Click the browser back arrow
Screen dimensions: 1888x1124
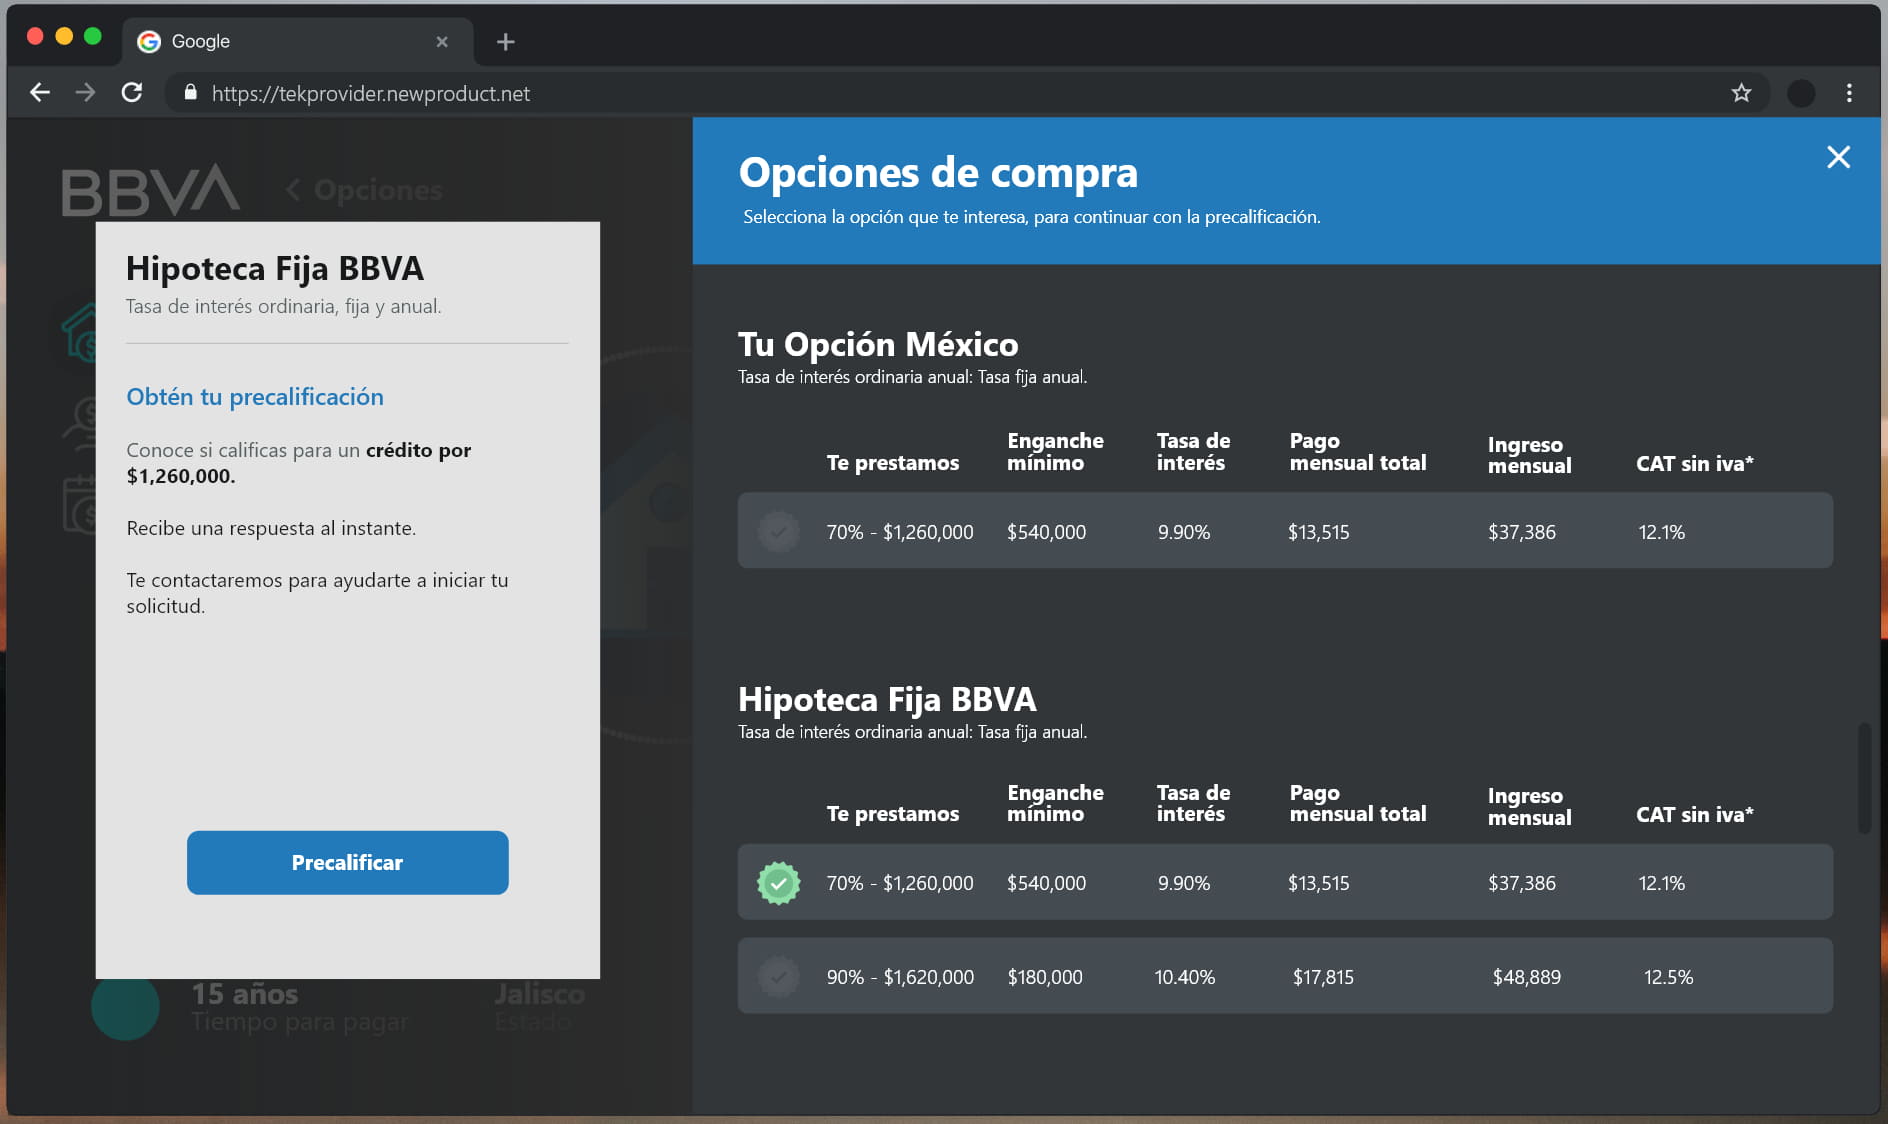40,93
